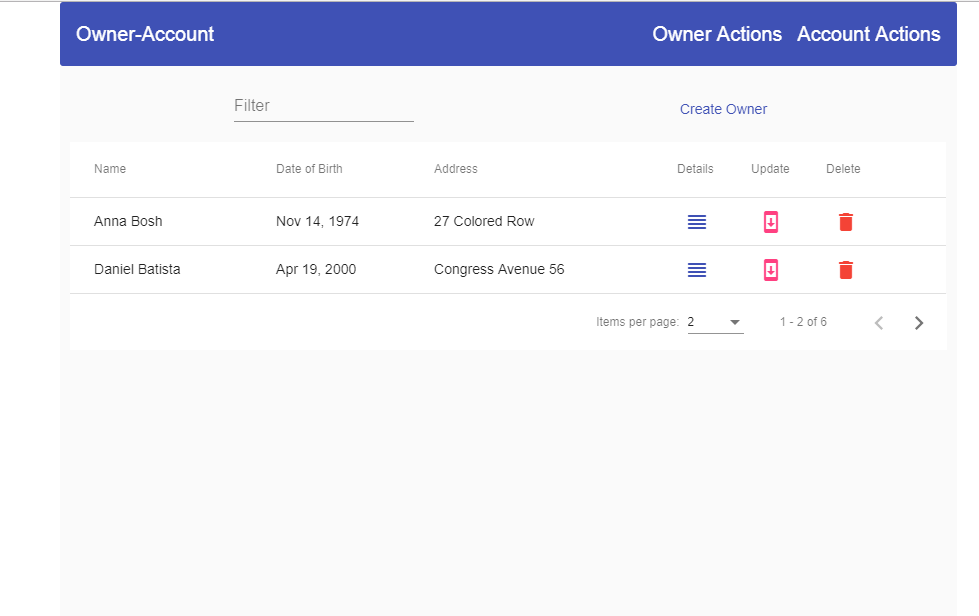Open details for Daniel Batista

tap(696, 269)
